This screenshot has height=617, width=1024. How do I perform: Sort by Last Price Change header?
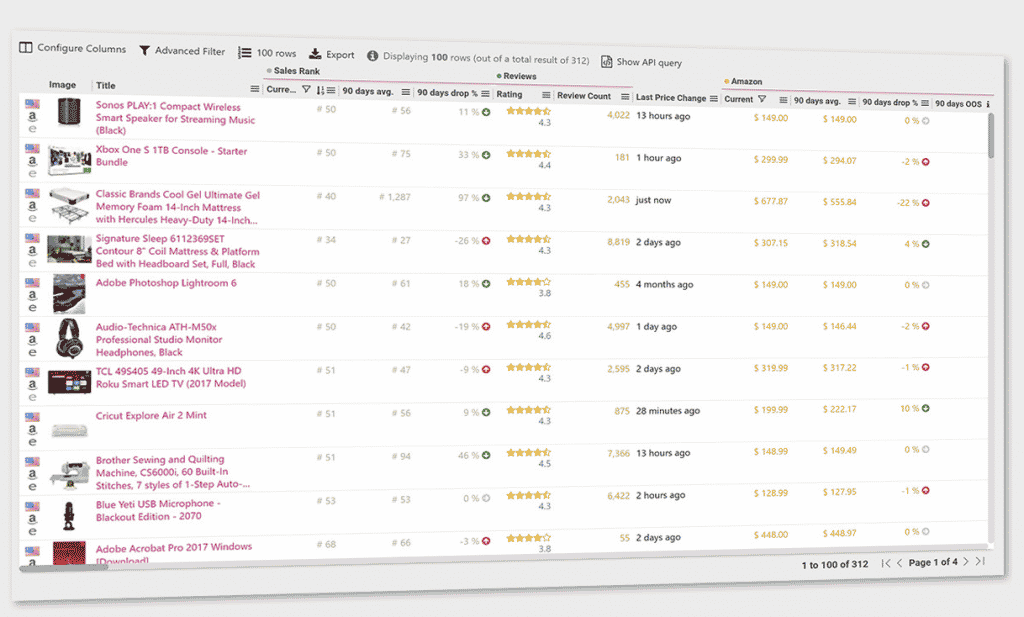click(671, 98)
